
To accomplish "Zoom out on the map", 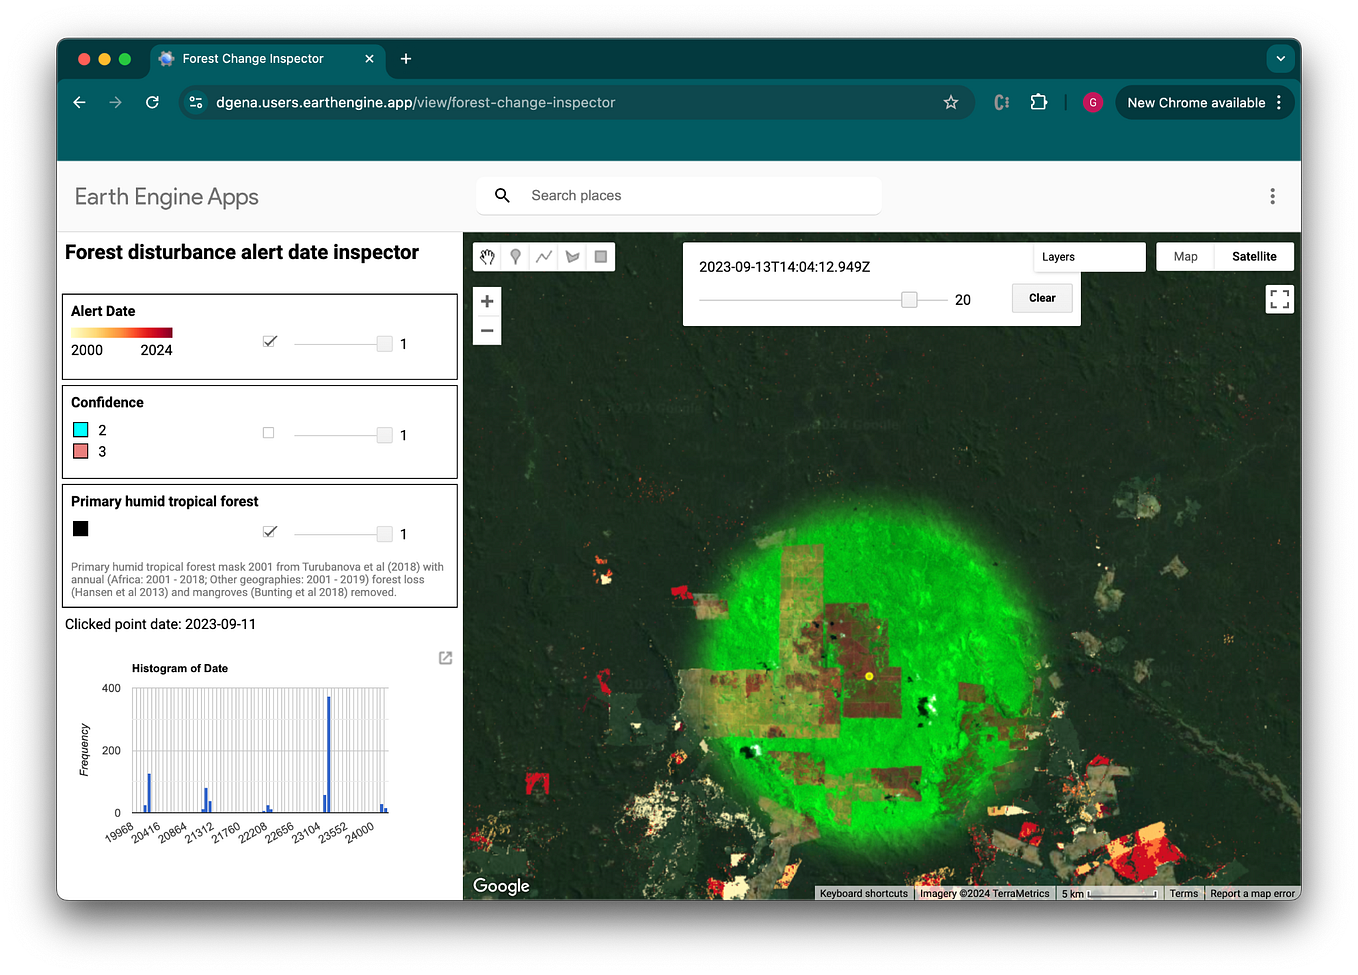I will (x=487, y=330).
